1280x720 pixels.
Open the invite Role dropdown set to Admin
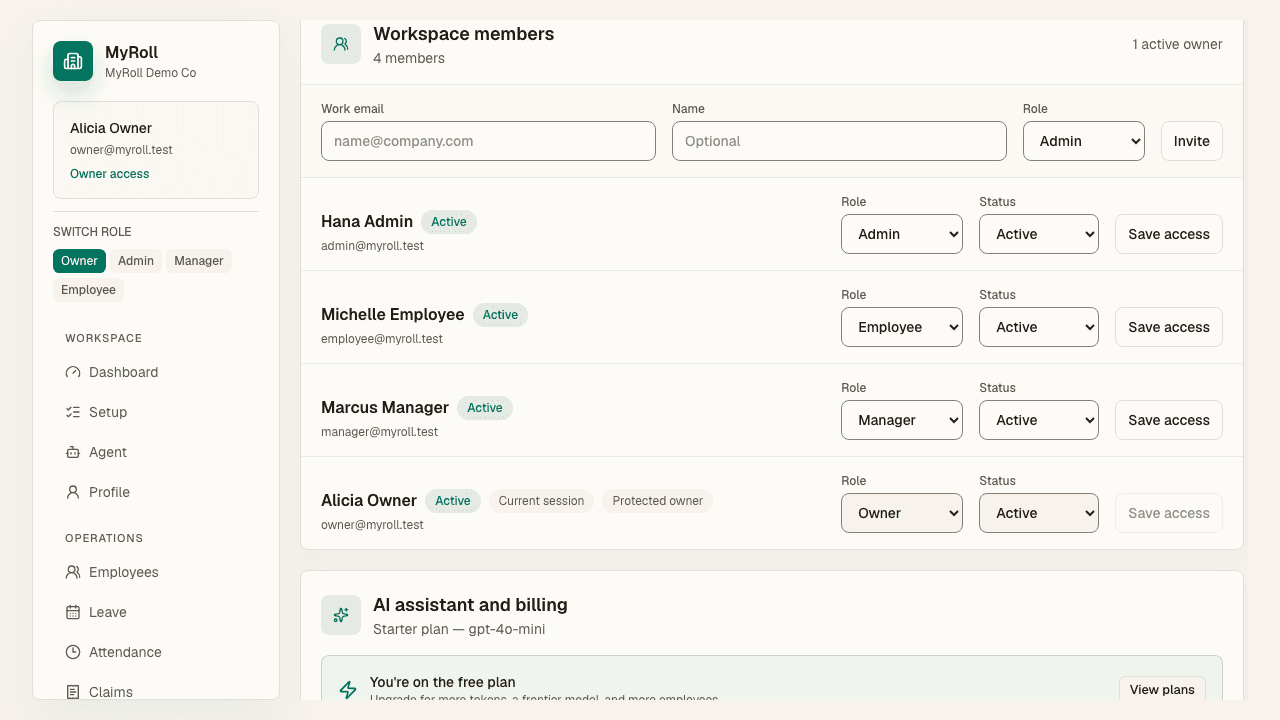click(x=1084, y=141)
